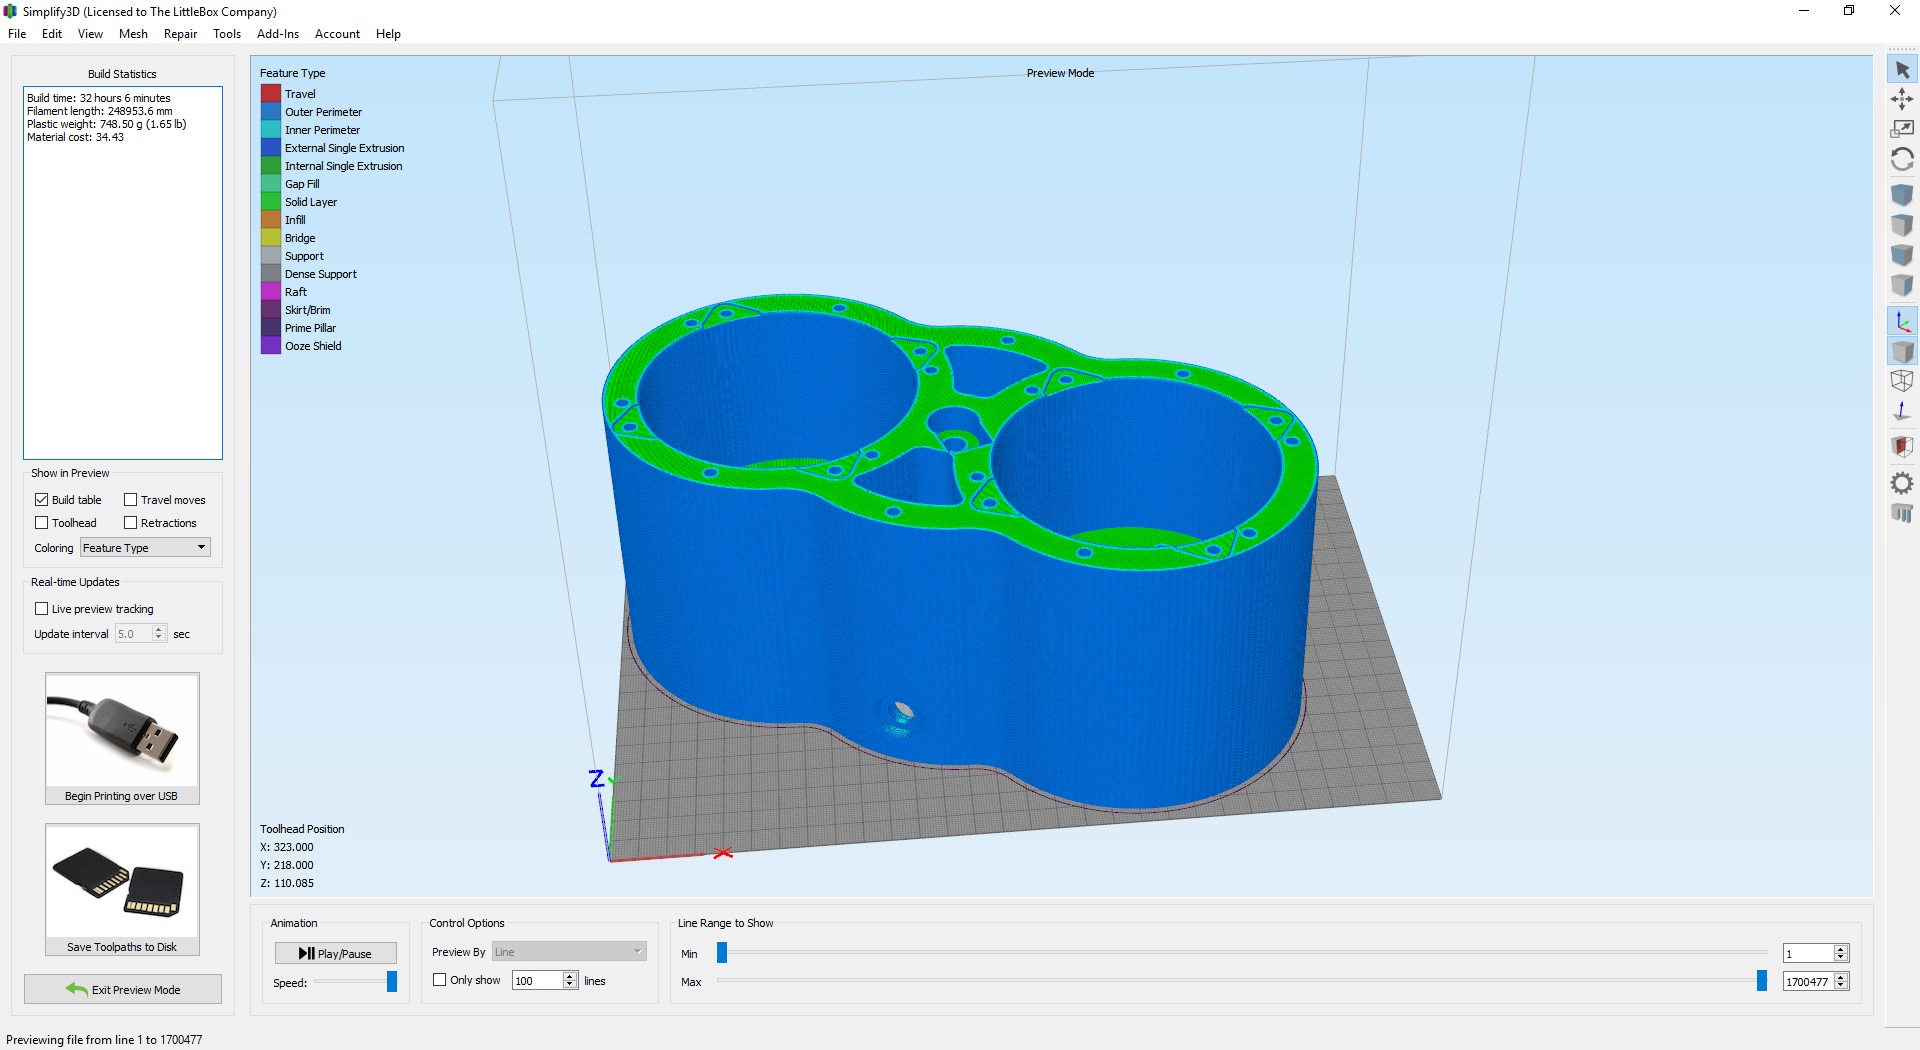1920x1050 pixels.
Task: Switch to the front view cube
Action: tap(1902, 256)
